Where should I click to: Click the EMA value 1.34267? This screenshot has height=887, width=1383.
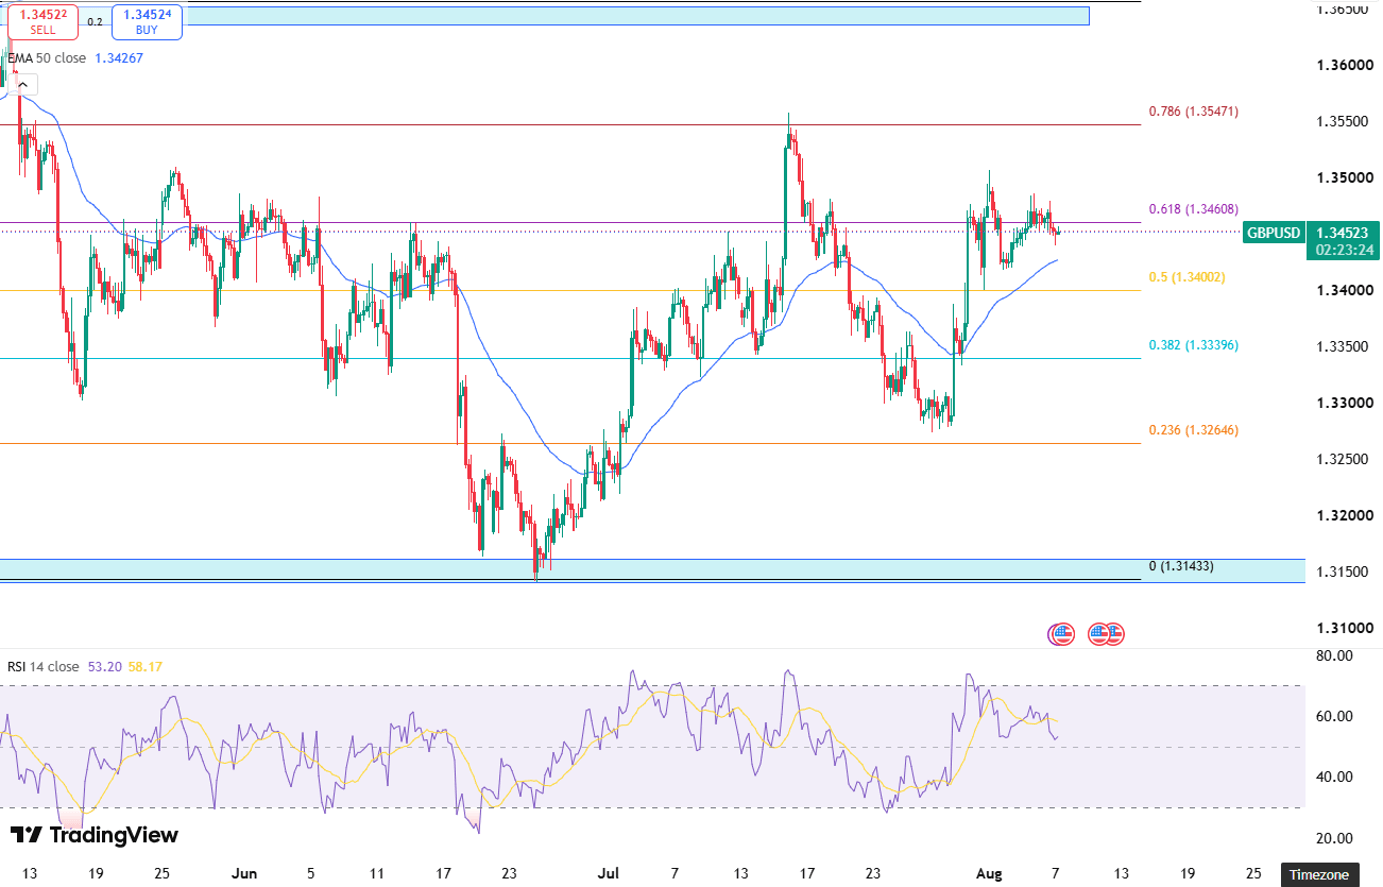(x=119, y=58)
